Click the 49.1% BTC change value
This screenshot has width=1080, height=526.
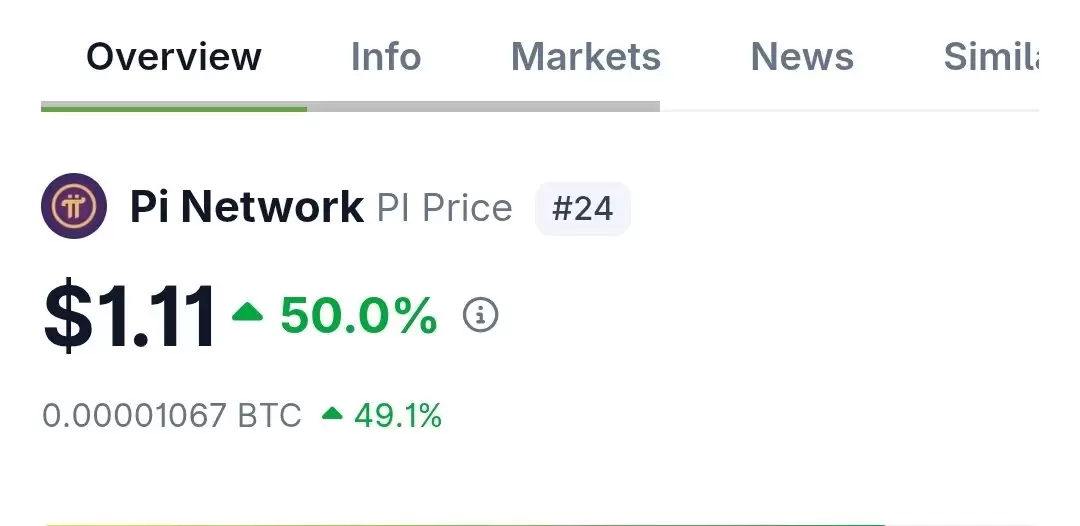397,416
